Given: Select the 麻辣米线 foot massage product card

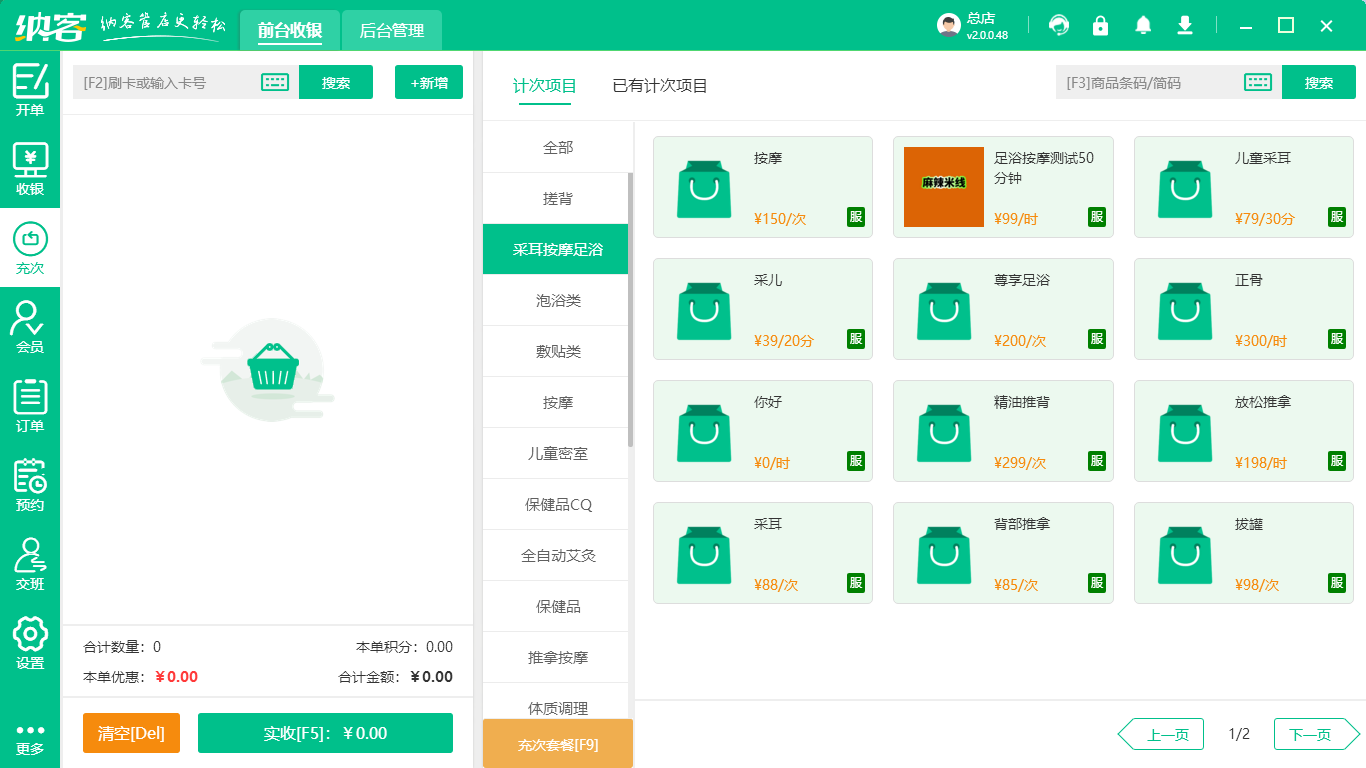Looking at the screenshot, I should pos(1003,187).
